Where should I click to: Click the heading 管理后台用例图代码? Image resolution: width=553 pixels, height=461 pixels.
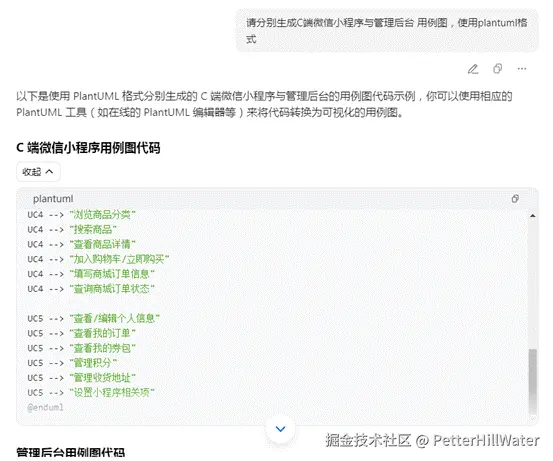pyautogui.click(x=71, y=453)
